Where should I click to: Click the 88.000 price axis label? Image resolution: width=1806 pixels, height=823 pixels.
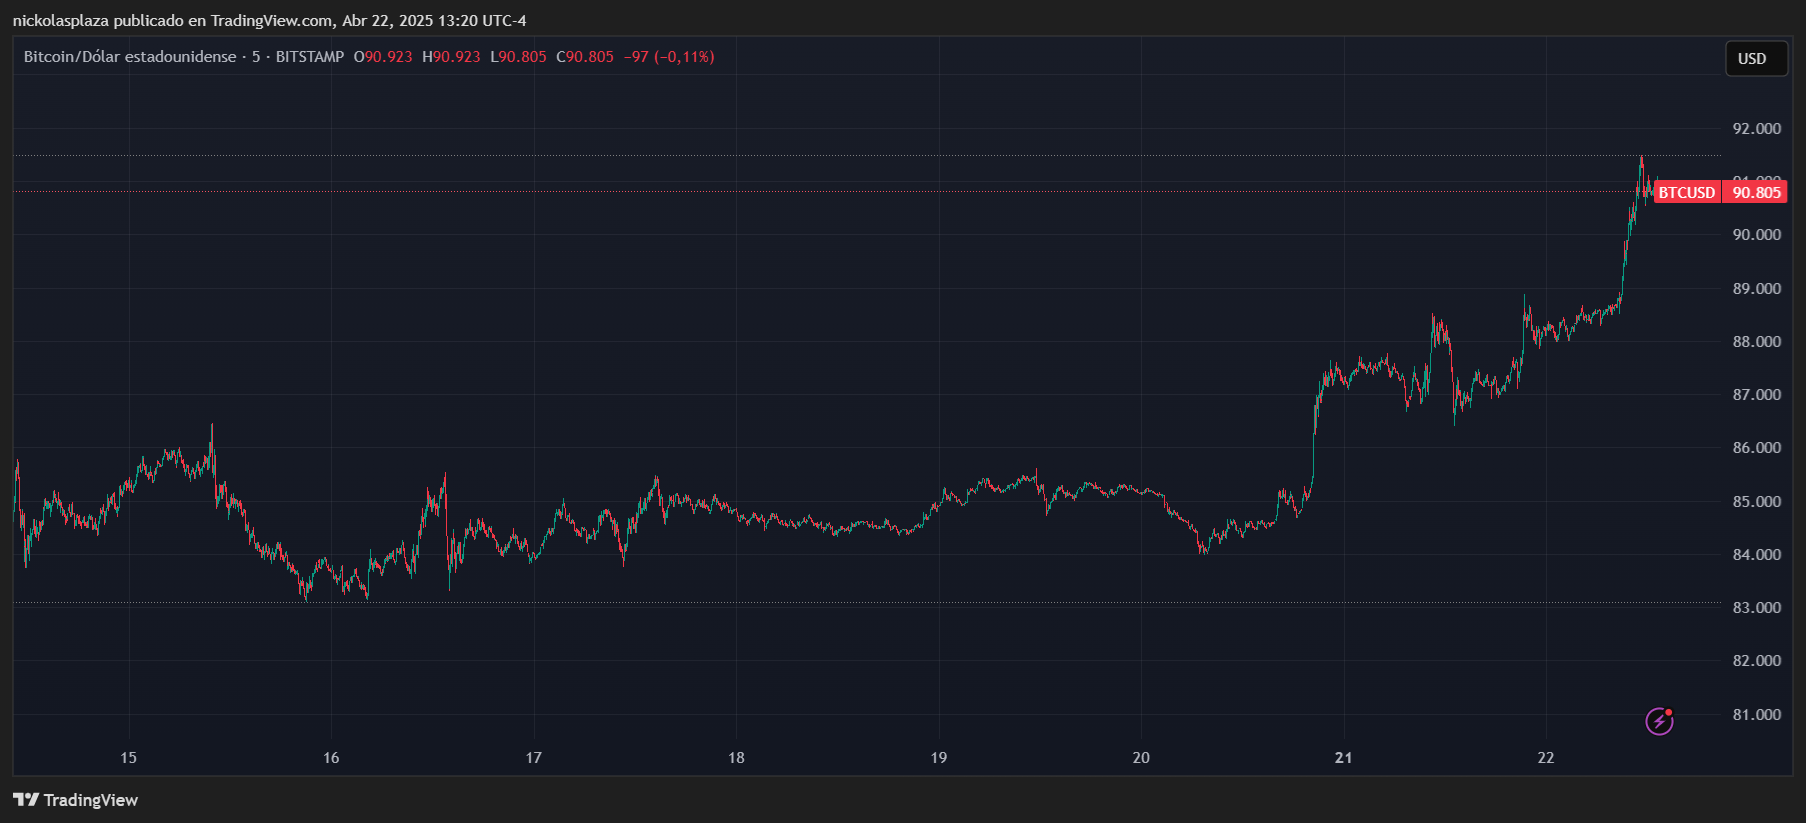click(1756, 341)
